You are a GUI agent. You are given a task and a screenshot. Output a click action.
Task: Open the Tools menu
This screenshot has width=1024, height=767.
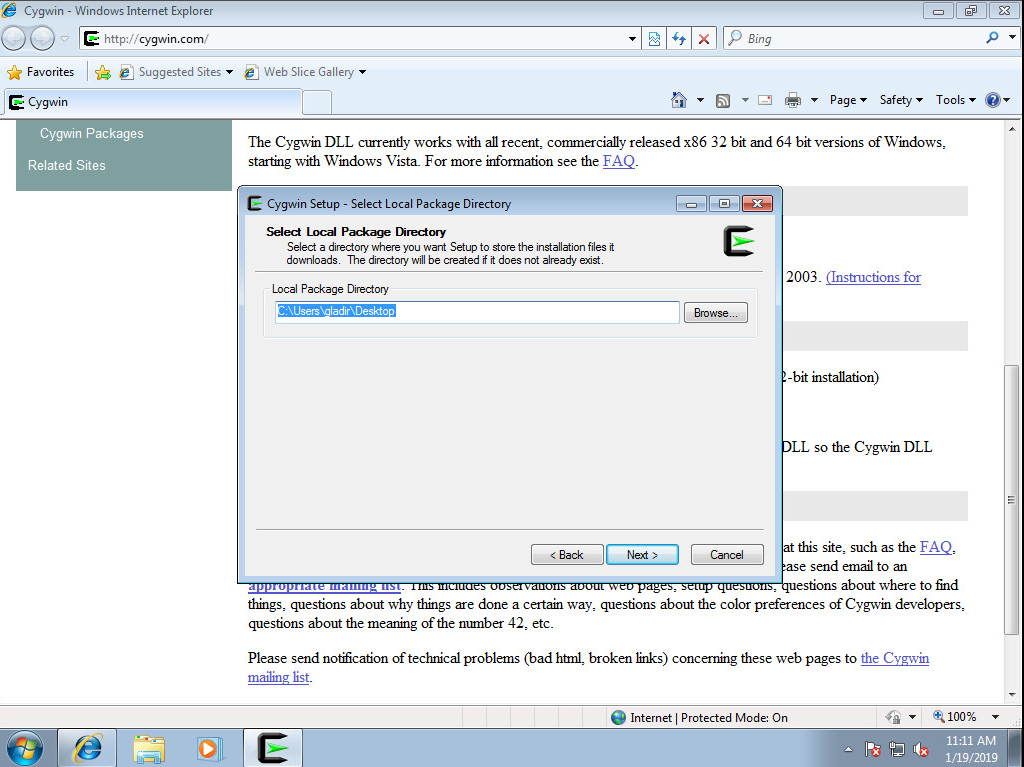point(955,100)
